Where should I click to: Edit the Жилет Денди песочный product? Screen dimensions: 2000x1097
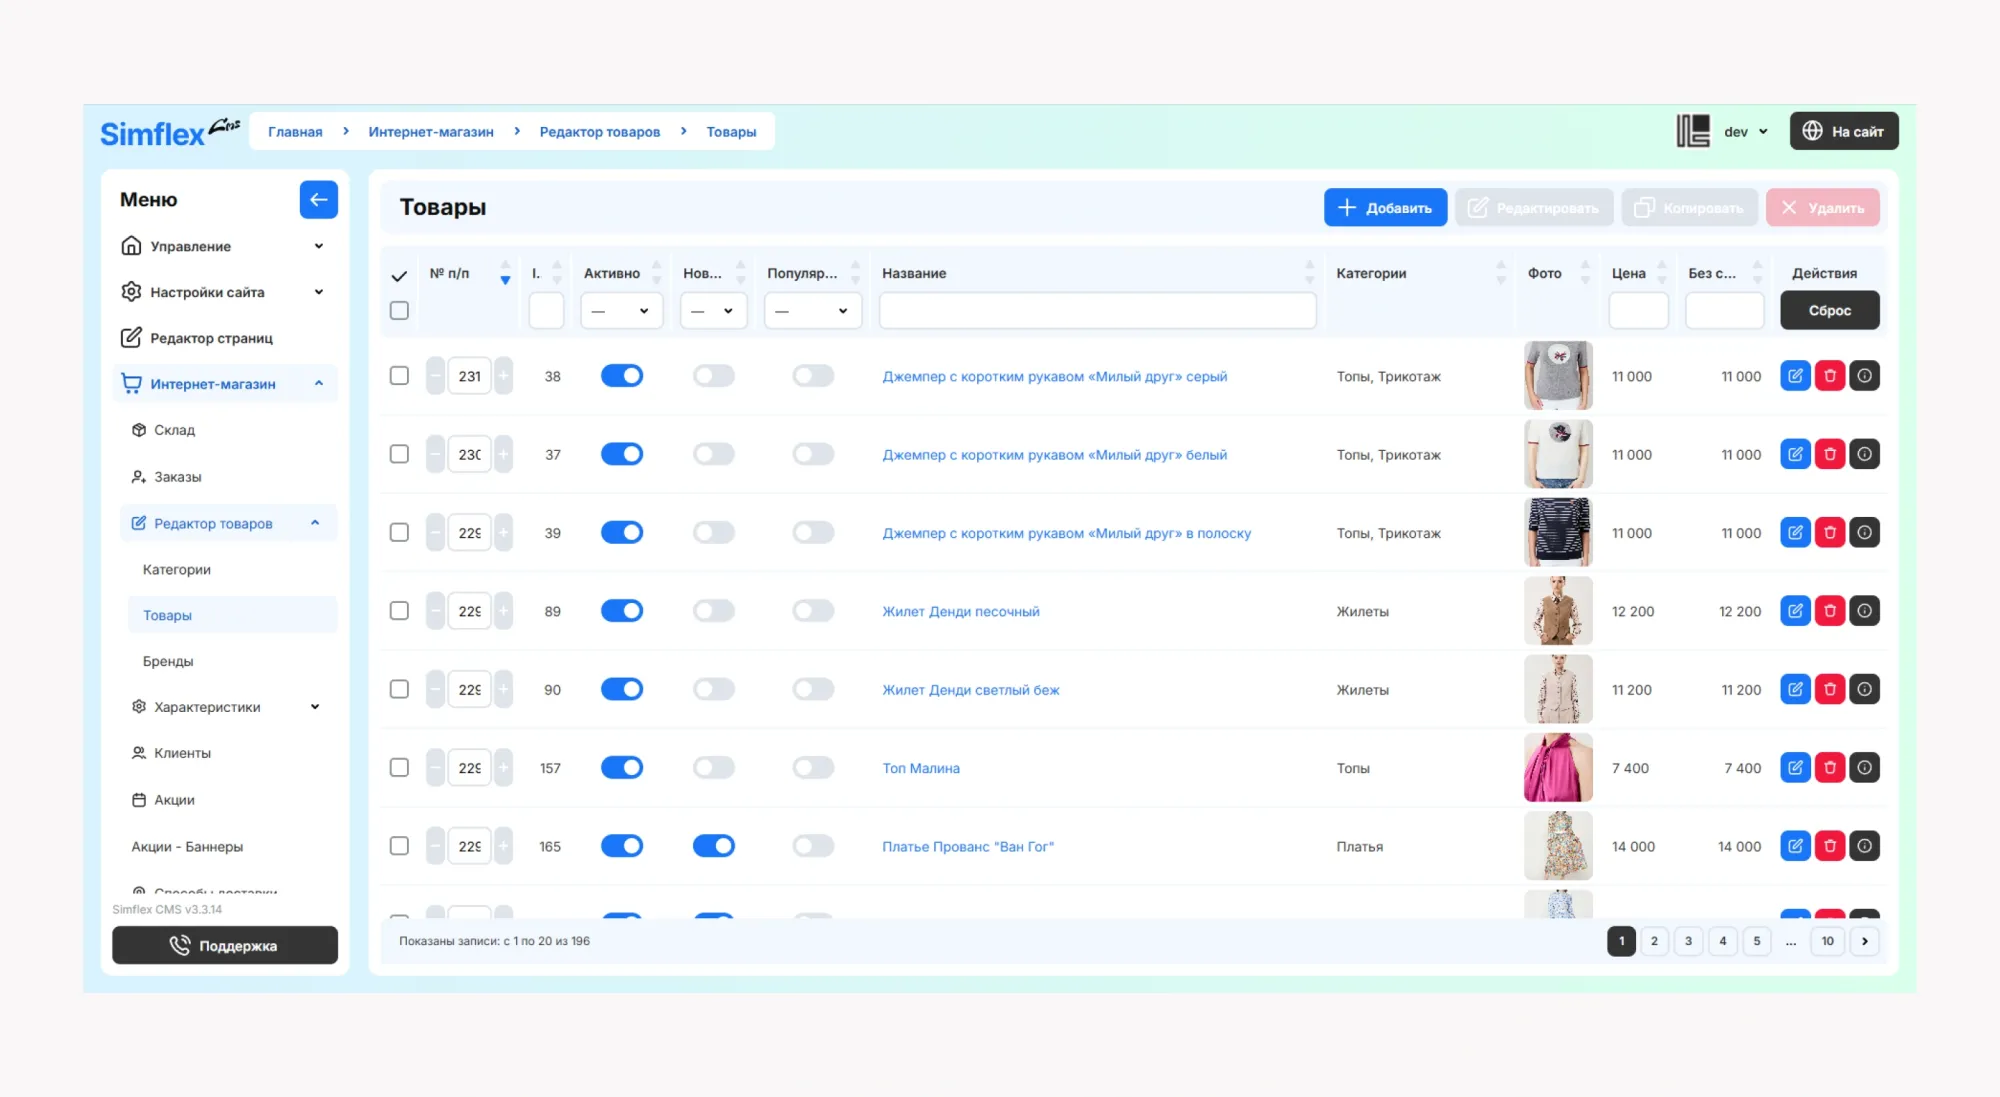point(1795,611)
